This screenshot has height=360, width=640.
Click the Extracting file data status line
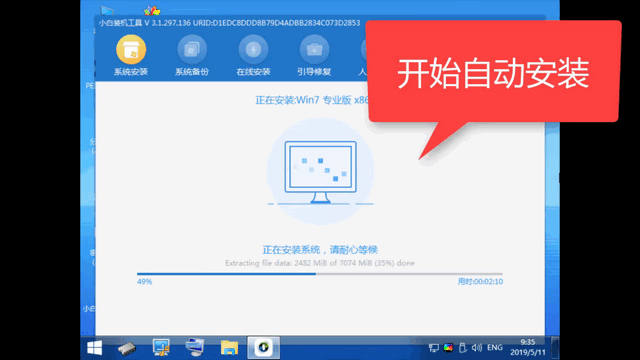pyautogui.click(x=320, y=263)
